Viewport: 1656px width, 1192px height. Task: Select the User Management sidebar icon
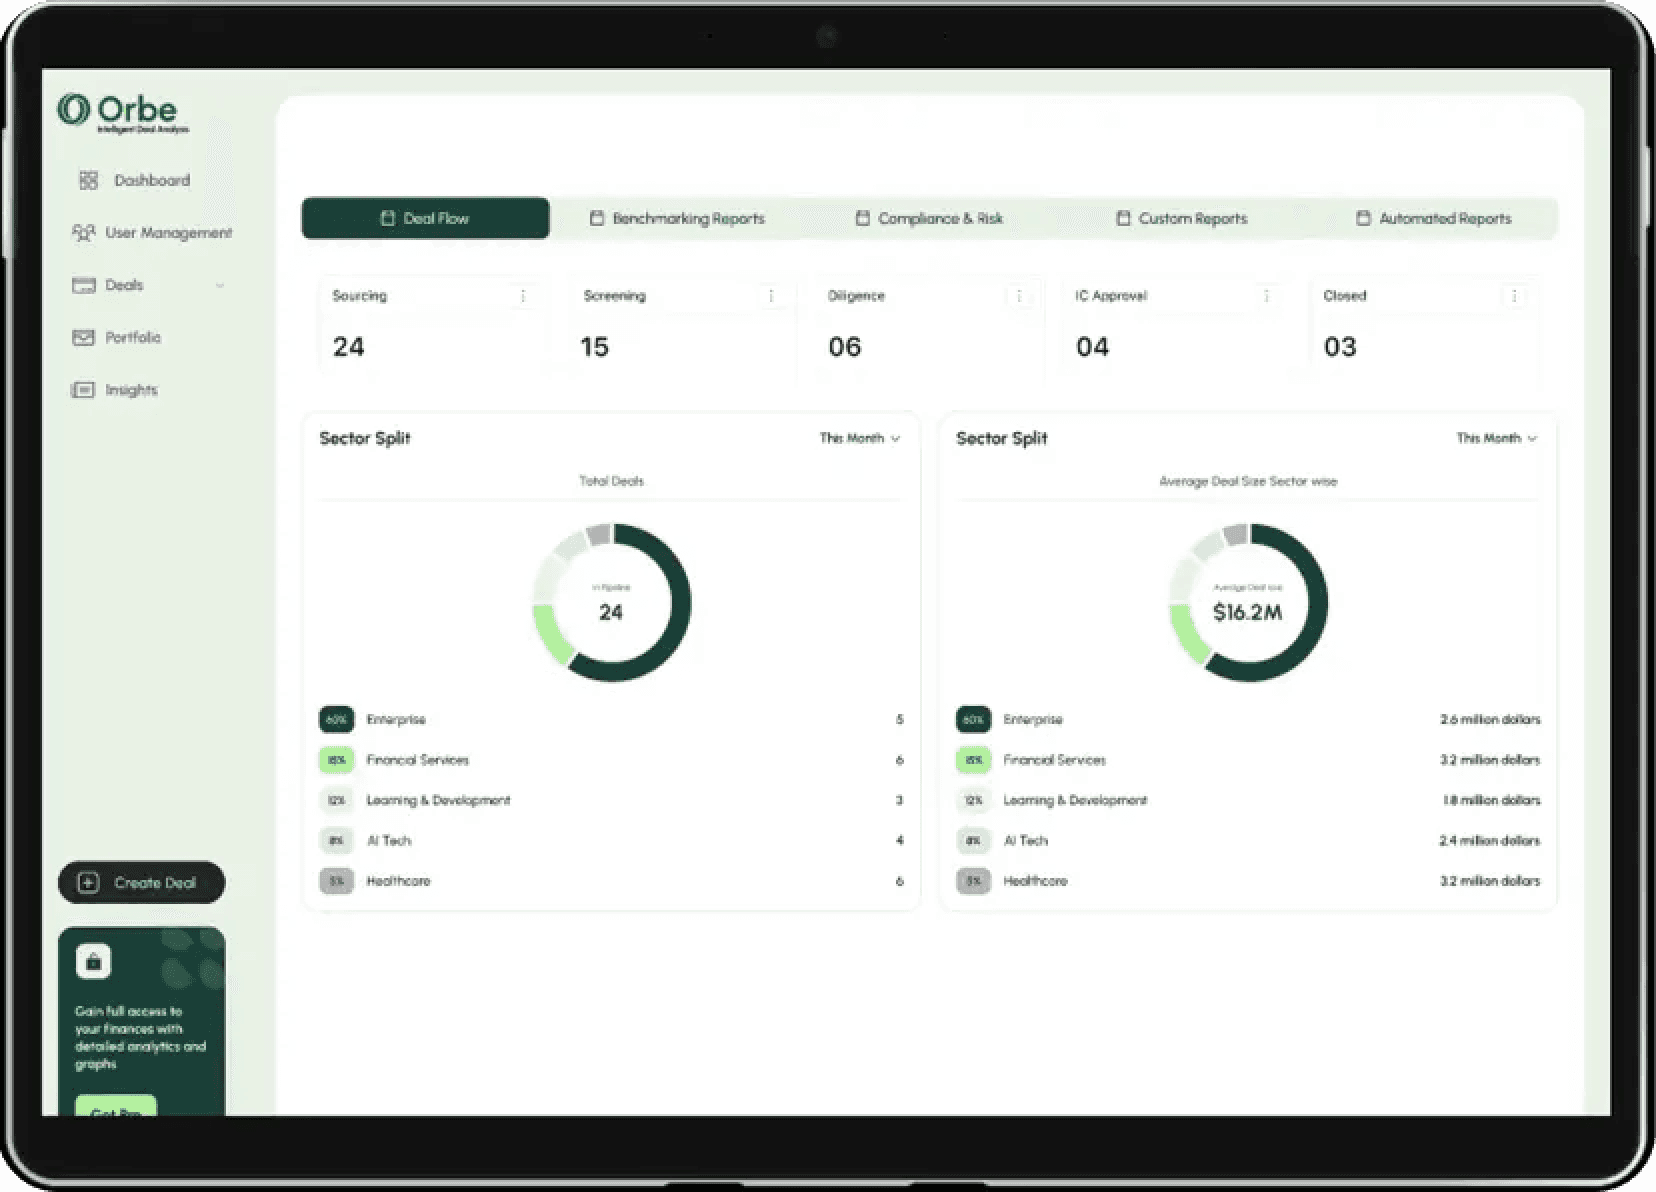point(85,232)
